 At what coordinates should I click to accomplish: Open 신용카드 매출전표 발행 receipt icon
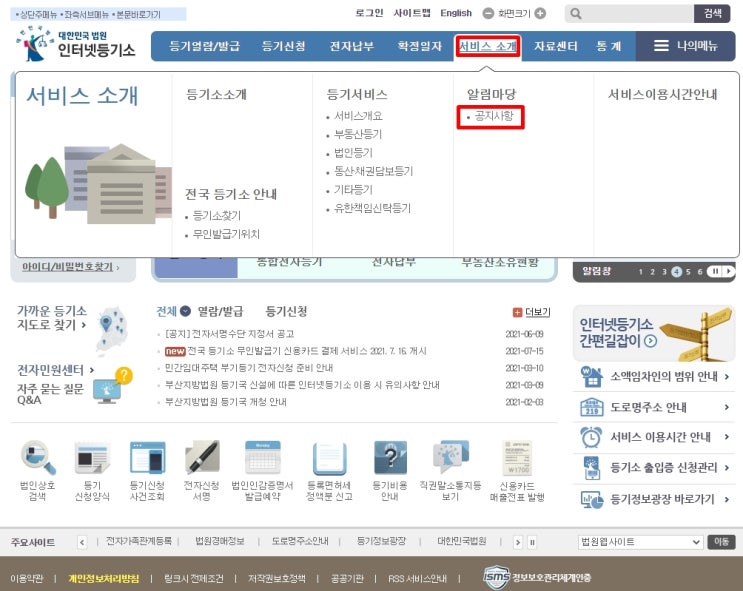point(516,458)
